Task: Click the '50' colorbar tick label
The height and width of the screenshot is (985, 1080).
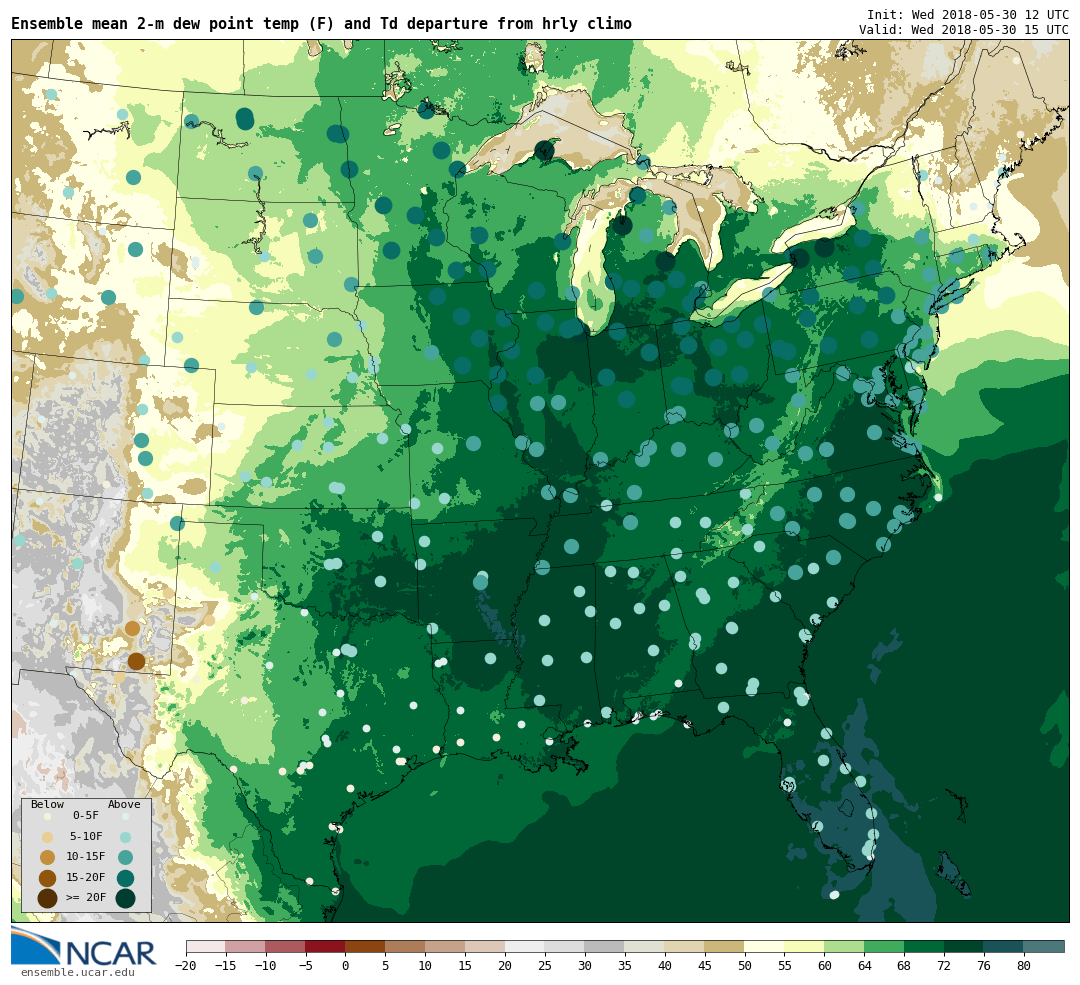Action: tap(745, 966)
